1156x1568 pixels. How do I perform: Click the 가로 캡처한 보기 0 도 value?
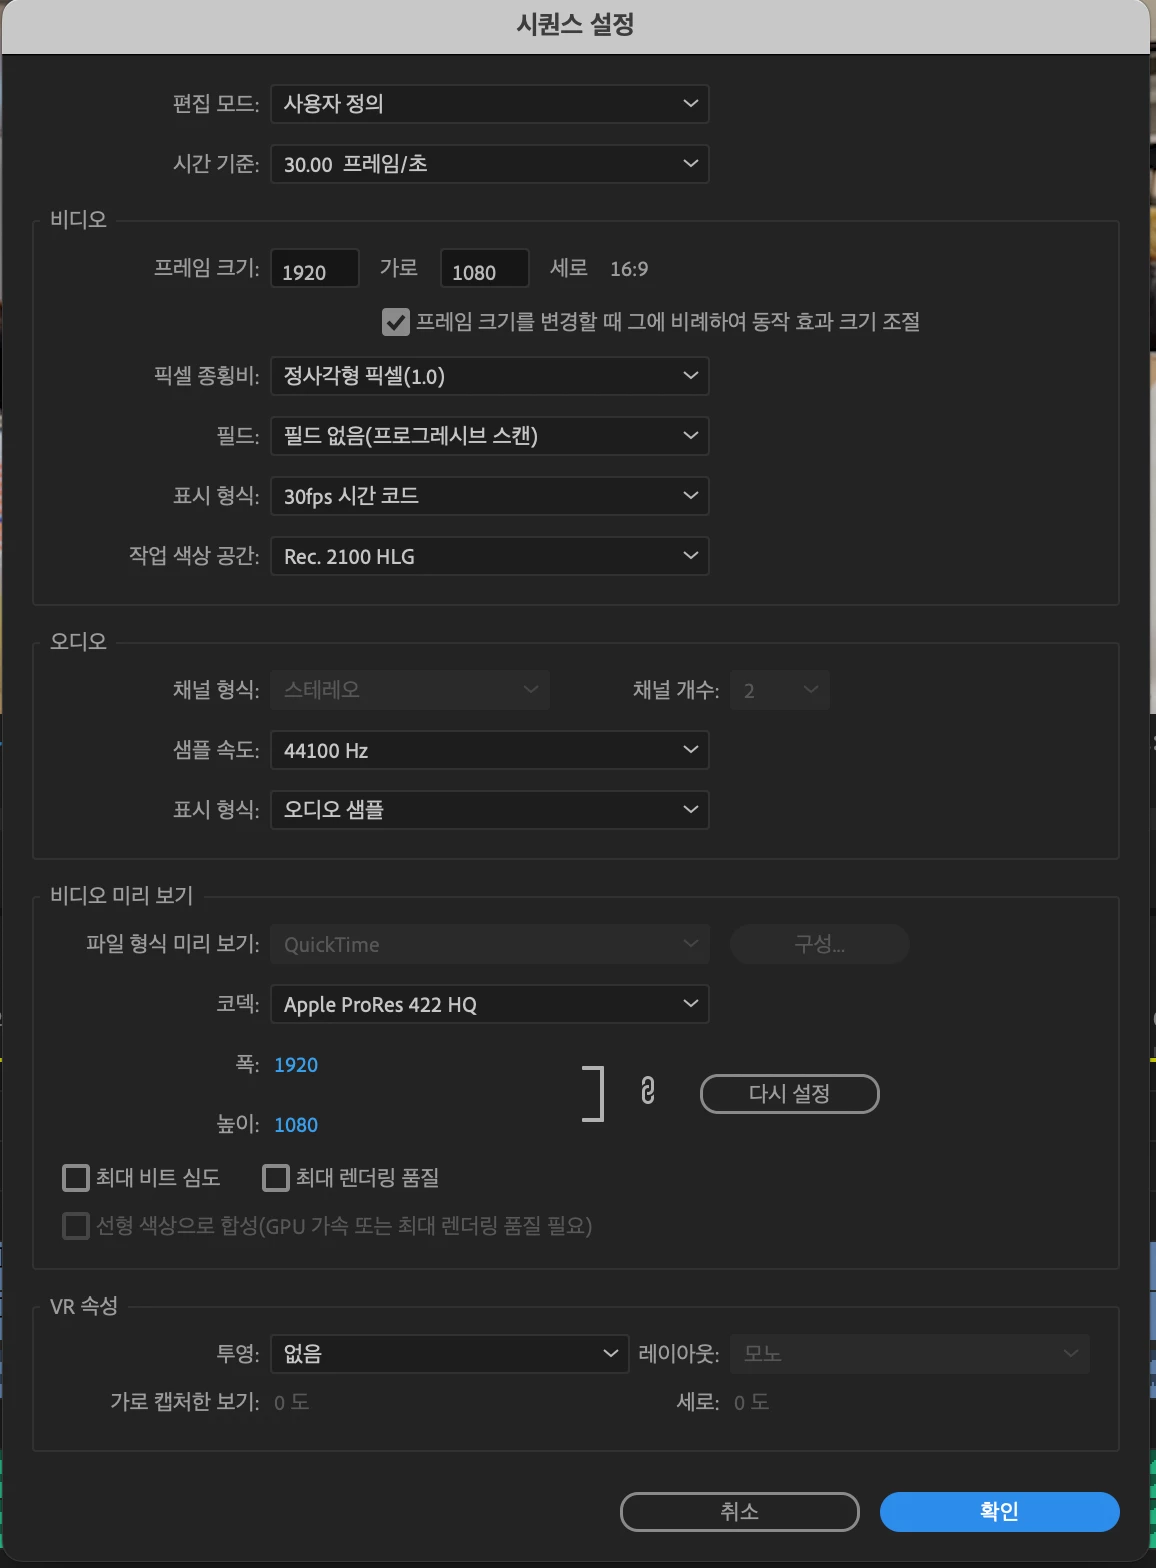coord(292,1403)
